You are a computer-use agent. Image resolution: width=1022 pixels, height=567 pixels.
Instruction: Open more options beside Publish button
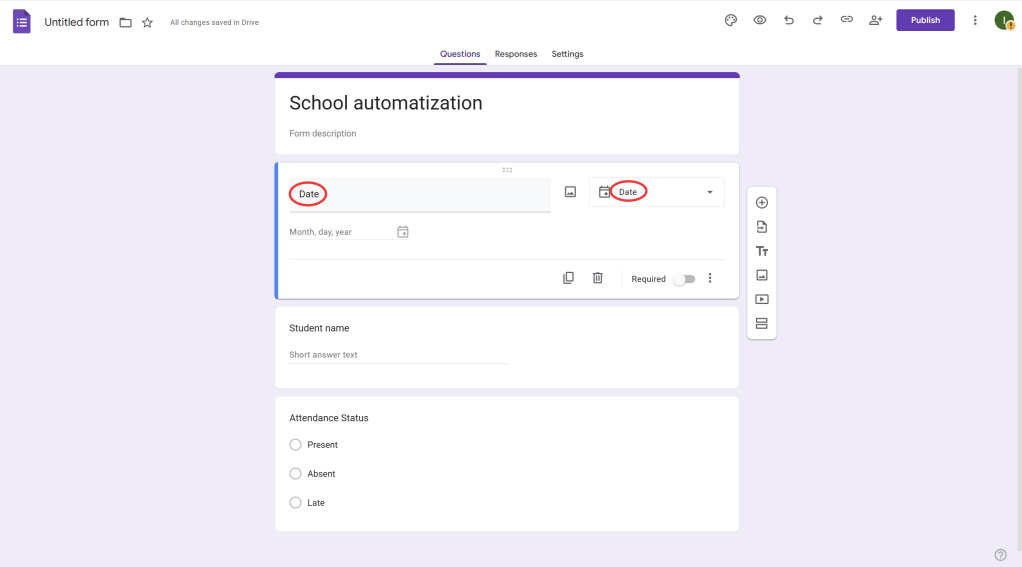975,20
